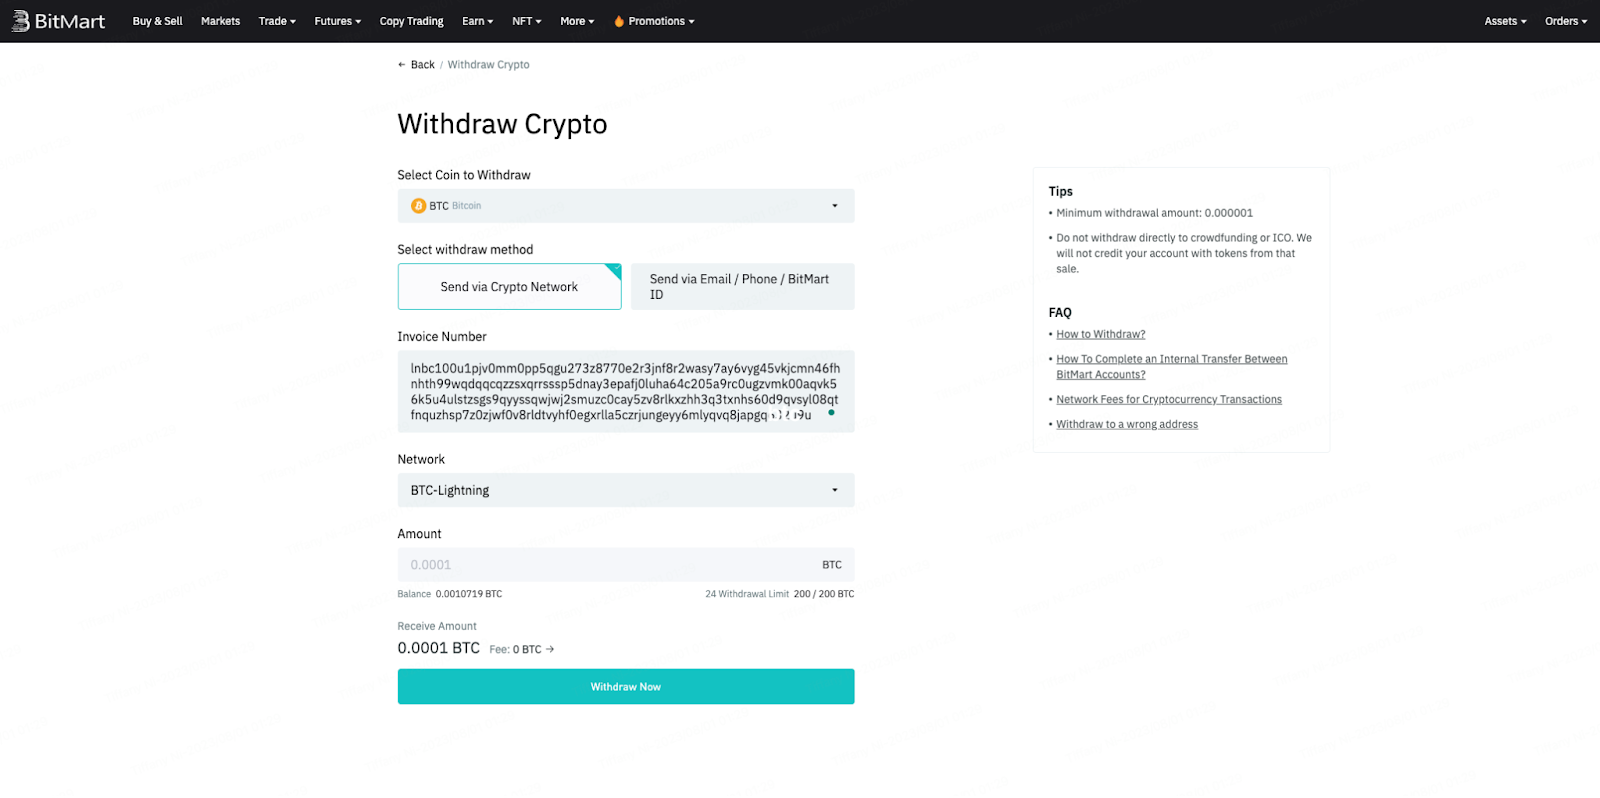Click the Promotions flame icon
This screenshot has width=1600, height=798.
pos(619,21)
